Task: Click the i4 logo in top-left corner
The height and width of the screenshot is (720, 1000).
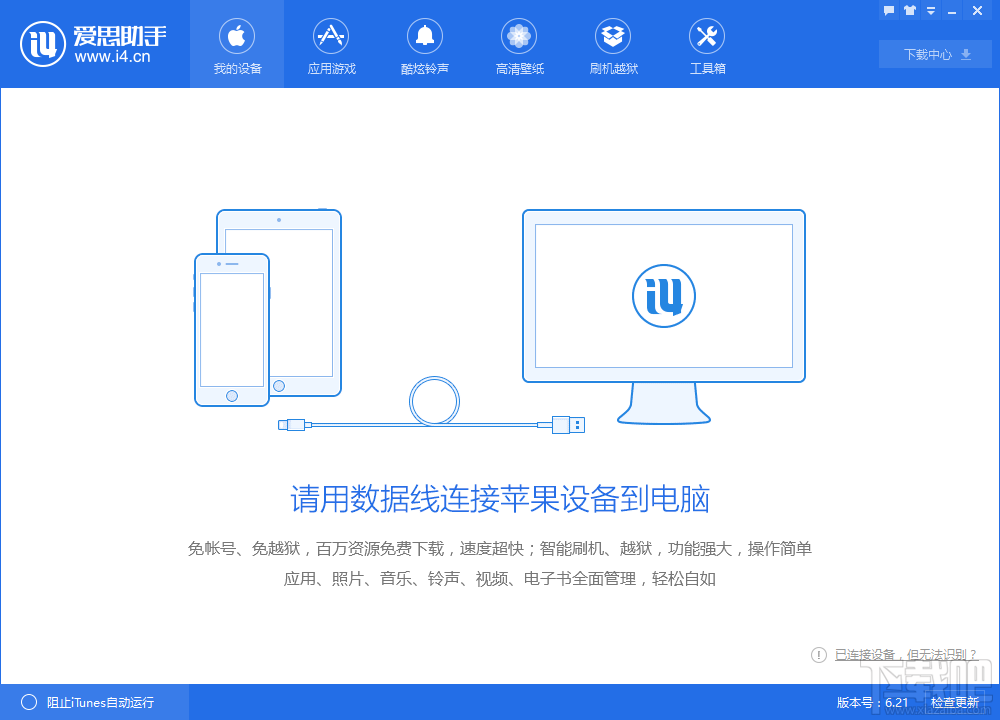Action: (41, 43)
